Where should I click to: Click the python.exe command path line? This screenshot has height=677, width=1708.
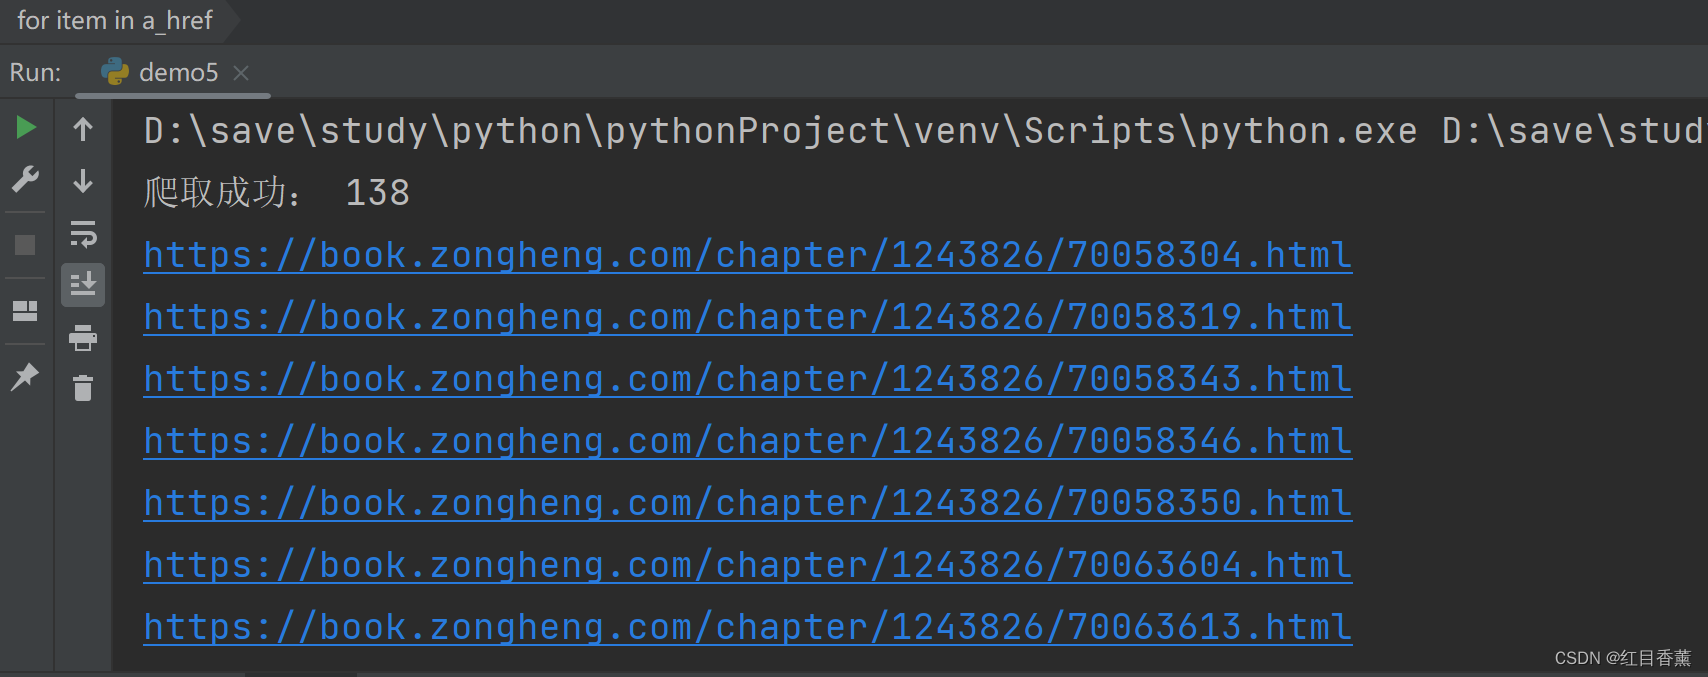click(x=923, y=131)
